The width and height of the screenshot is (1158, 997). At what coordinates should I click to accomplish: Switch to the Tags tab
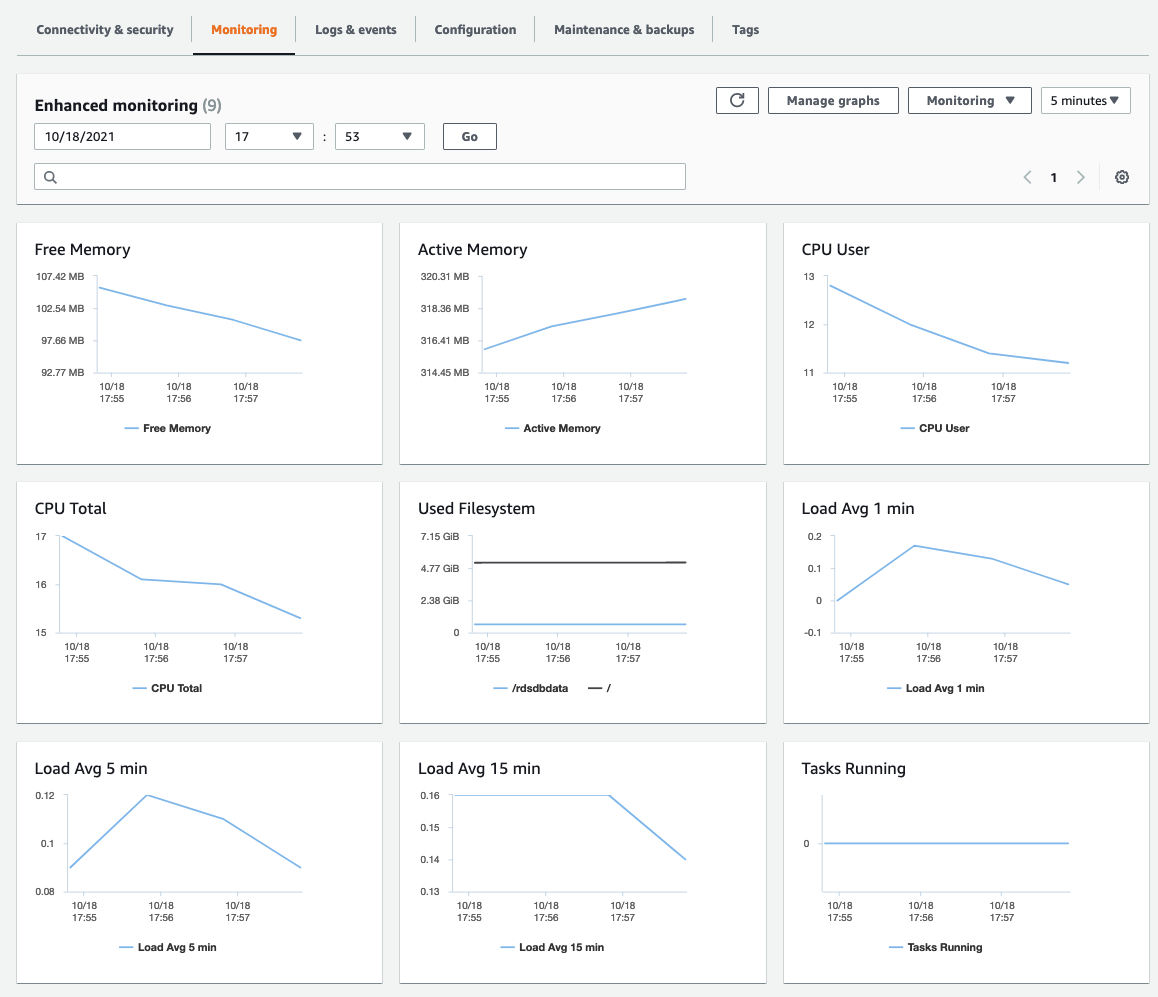(745, 29)
